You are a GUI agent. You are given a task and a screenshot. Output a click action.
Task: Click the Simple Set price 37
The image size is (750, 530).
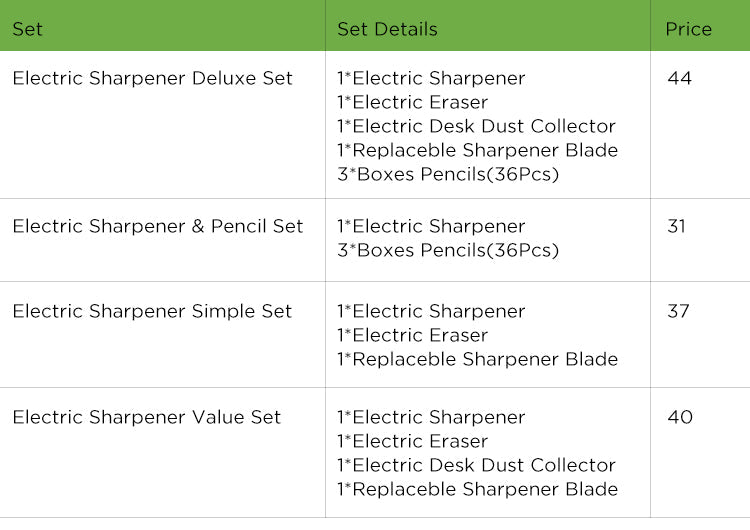coord(678,311)
